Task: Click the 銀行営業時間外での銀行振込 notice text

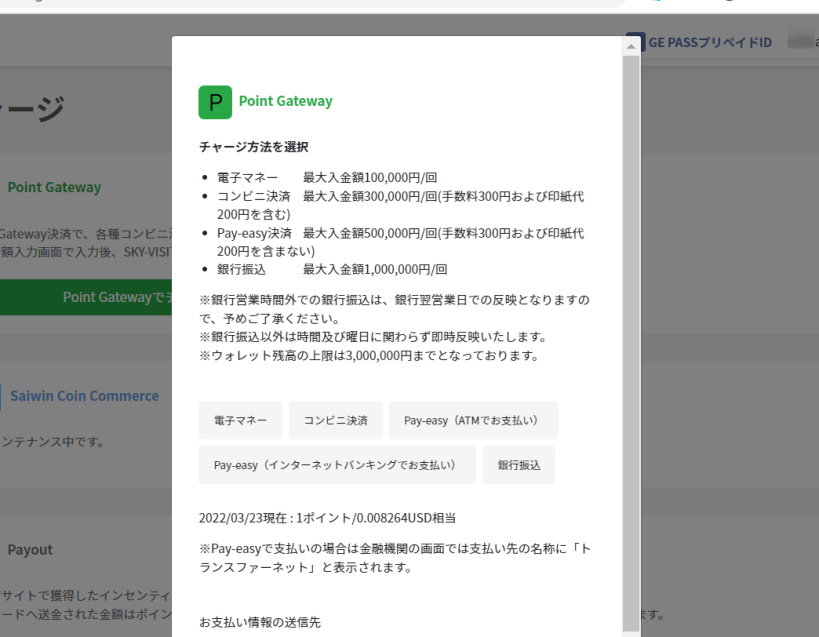Action: click(x=394, y=309)
